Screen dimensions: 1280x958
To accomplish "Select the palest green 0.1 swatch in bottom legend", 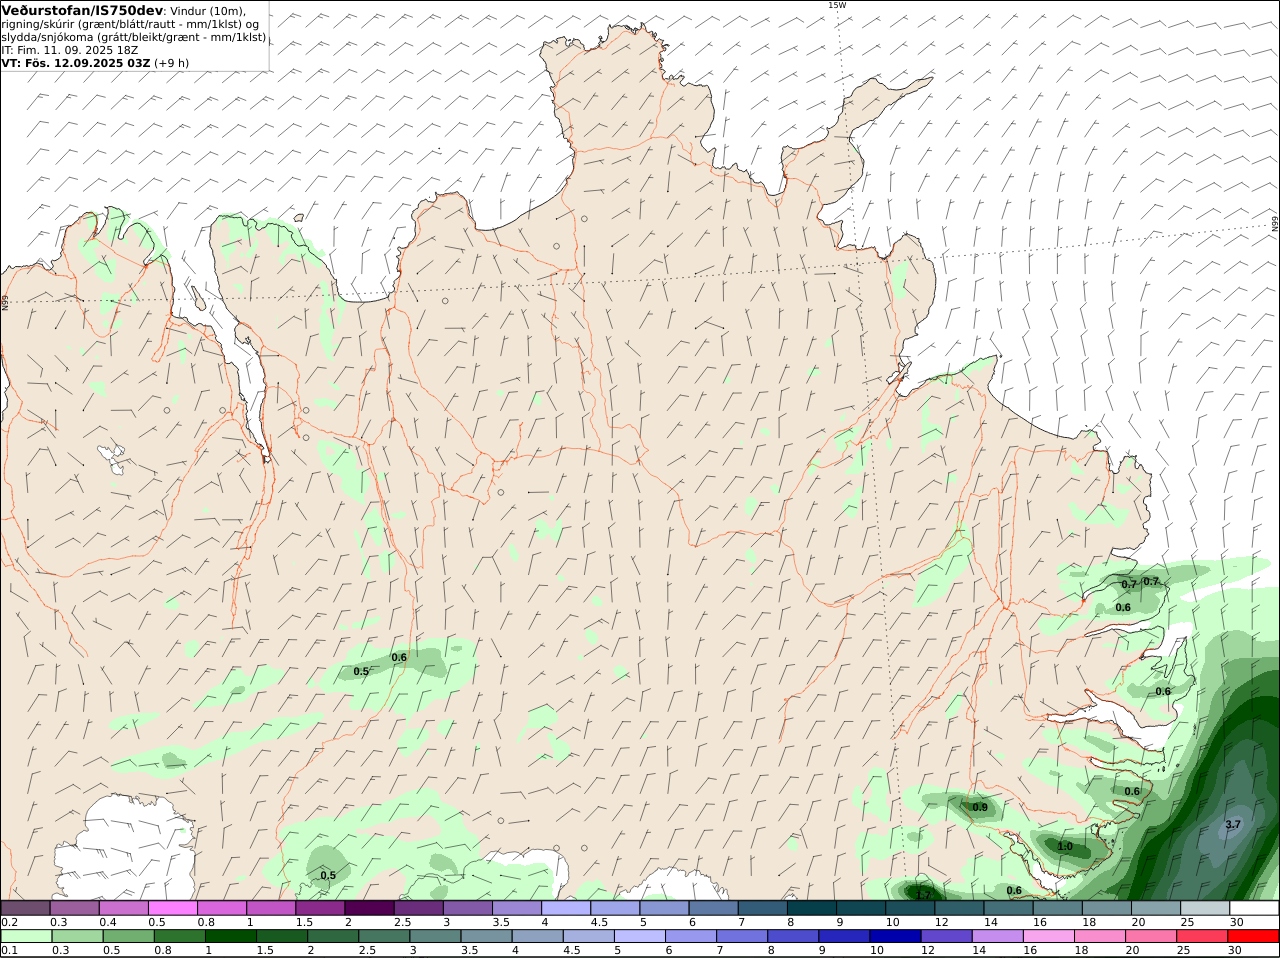I will [25, 937].
